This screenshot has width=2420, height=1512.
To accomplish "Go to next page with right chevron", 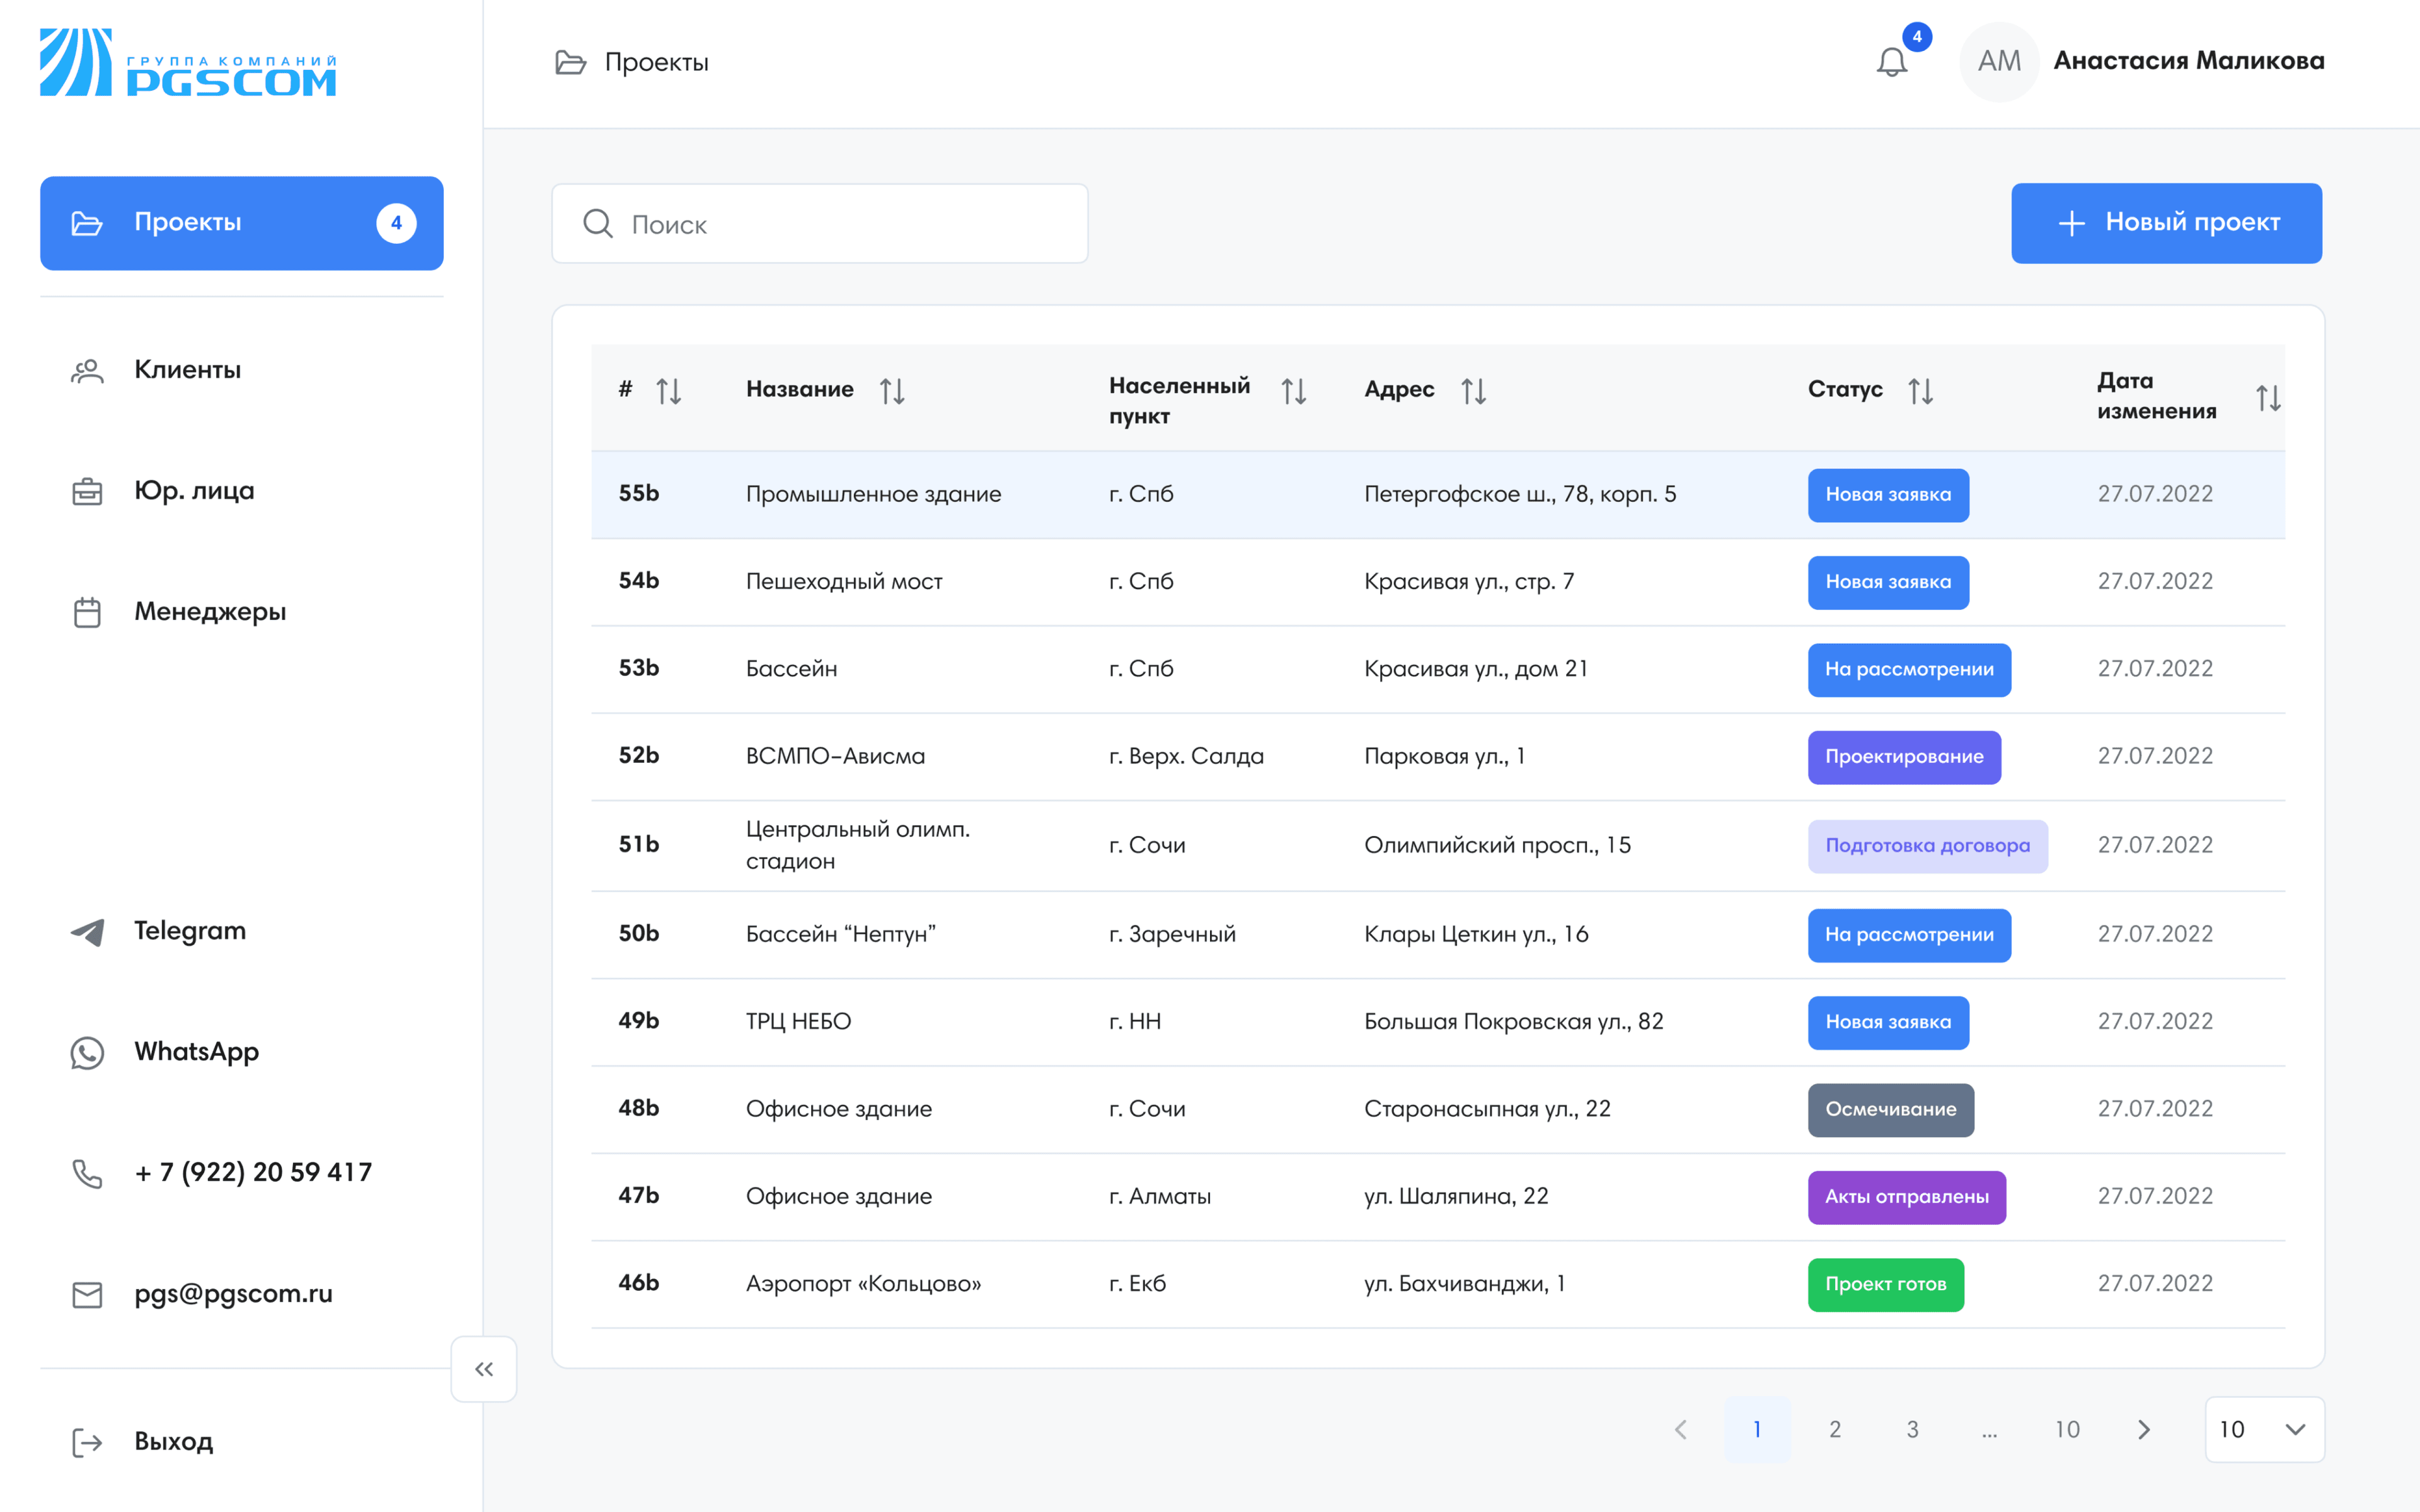I will click(2143, 1429).
